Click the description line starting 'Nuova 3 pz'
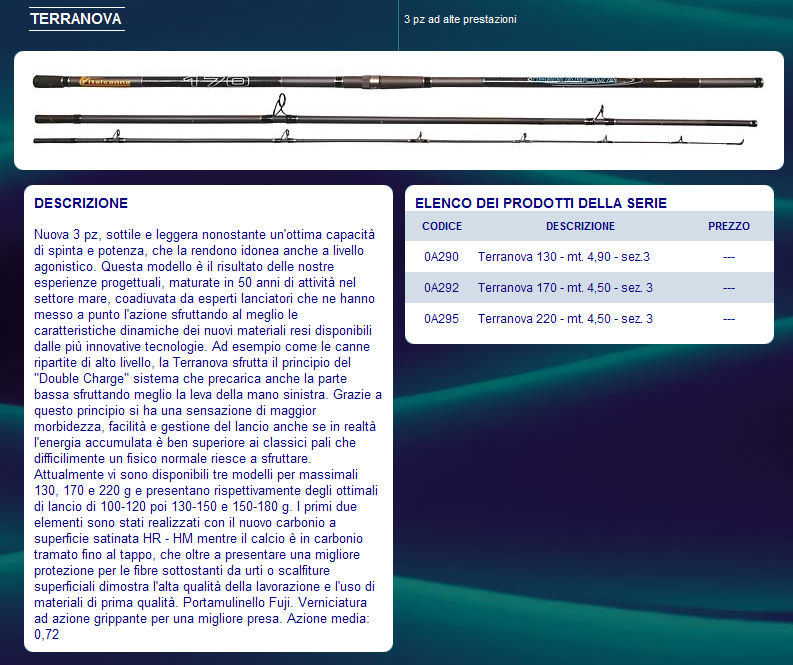 tap(204, 235)
